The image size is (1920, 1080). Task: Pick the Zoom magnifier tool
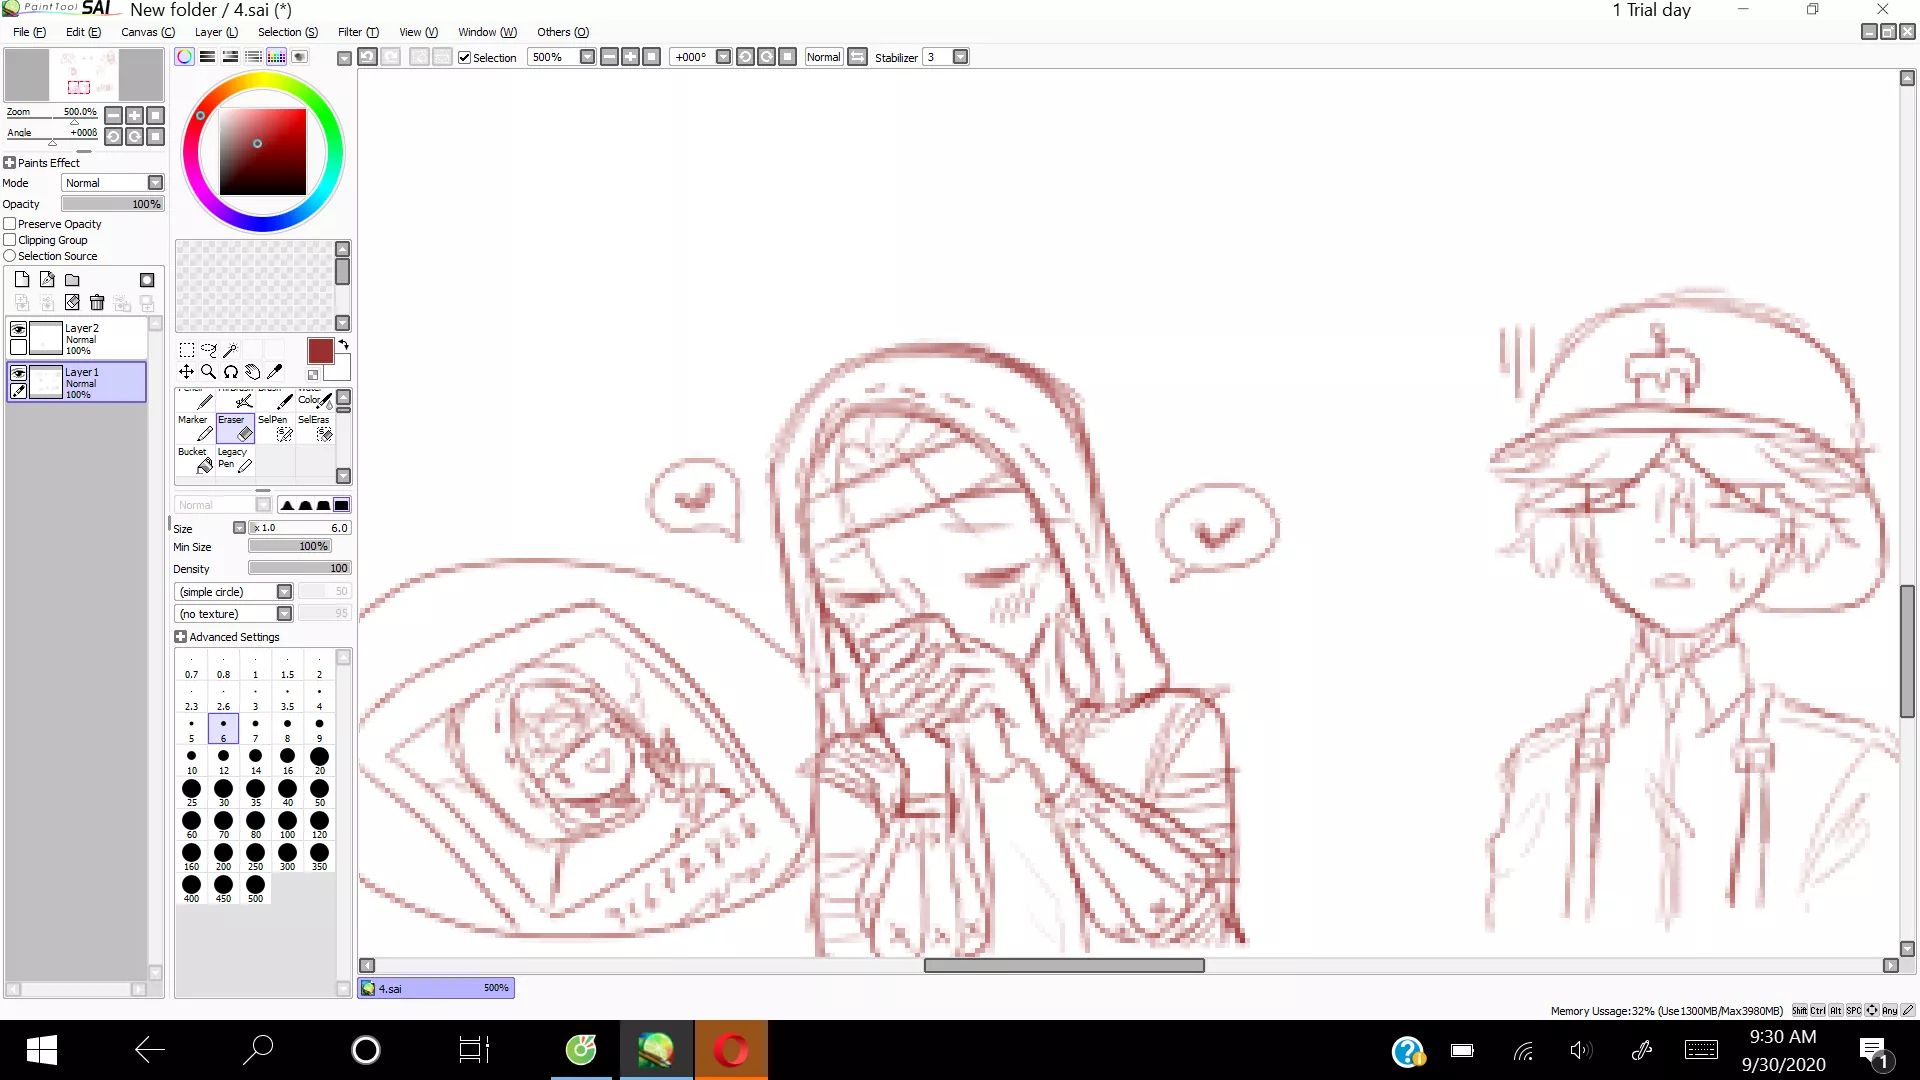coord(209,372)
